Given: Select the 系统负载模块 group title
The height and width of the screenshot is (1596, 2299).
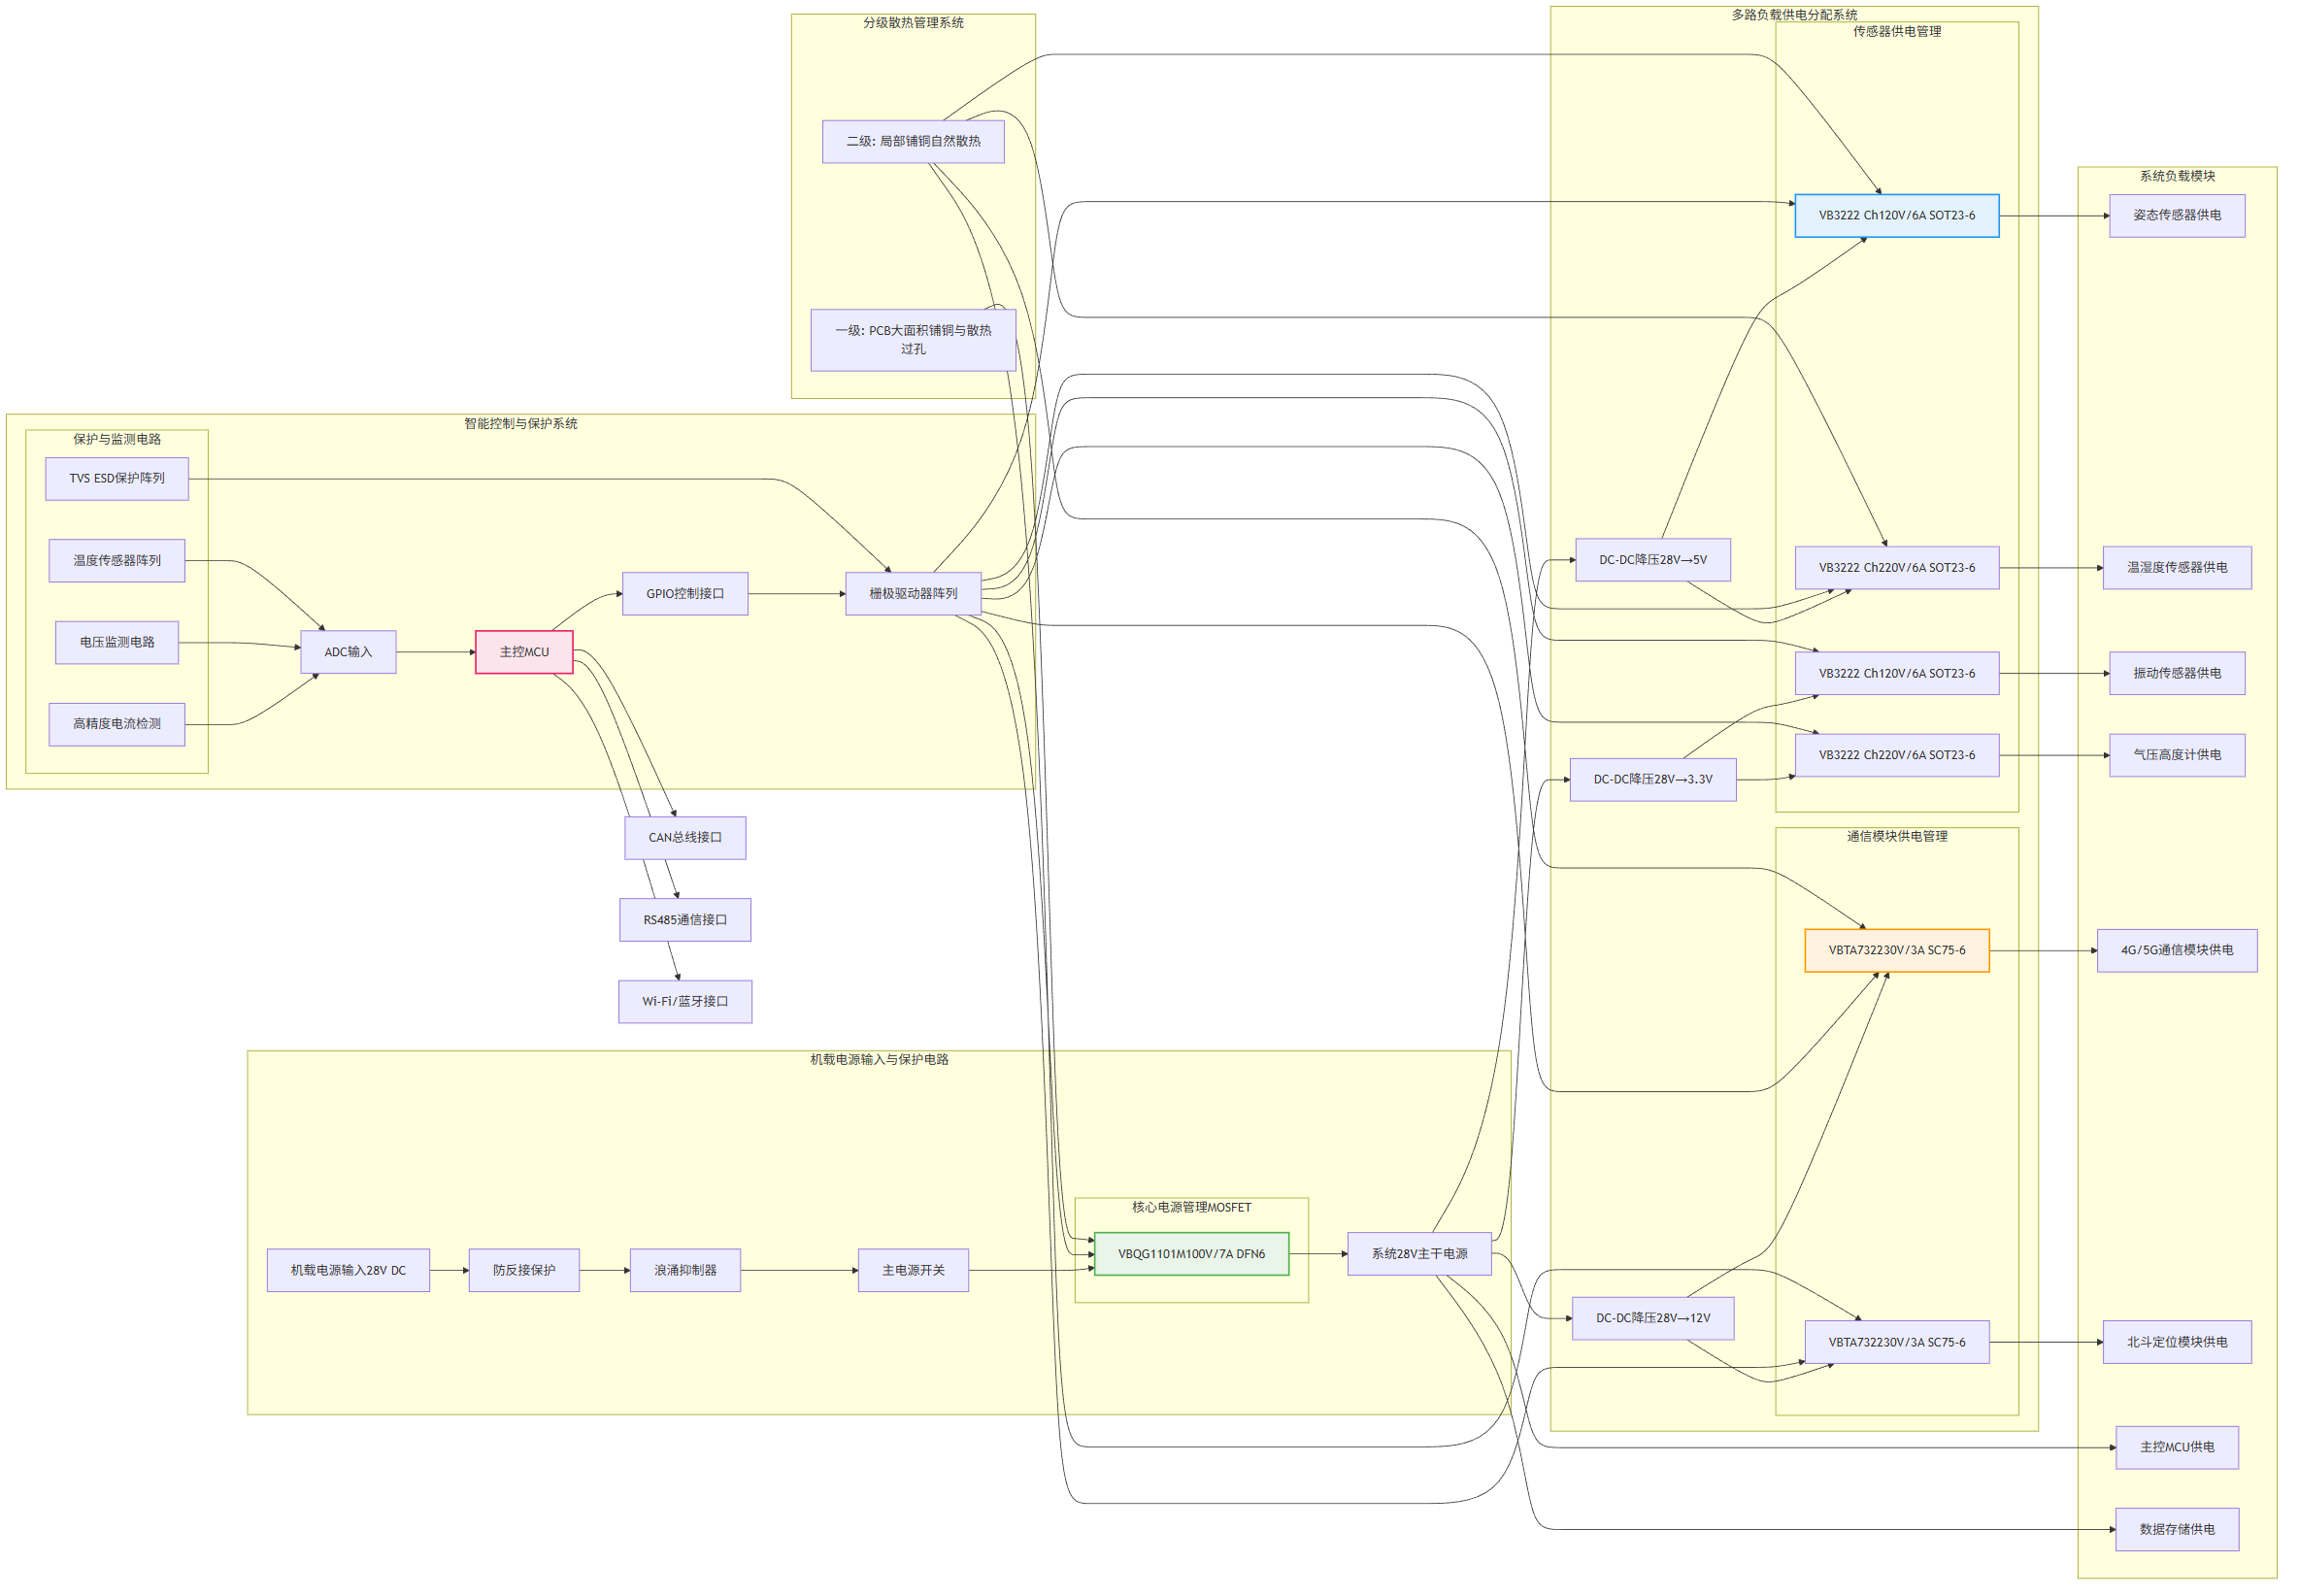Looking at the screenshot, I should [2176, 176].
